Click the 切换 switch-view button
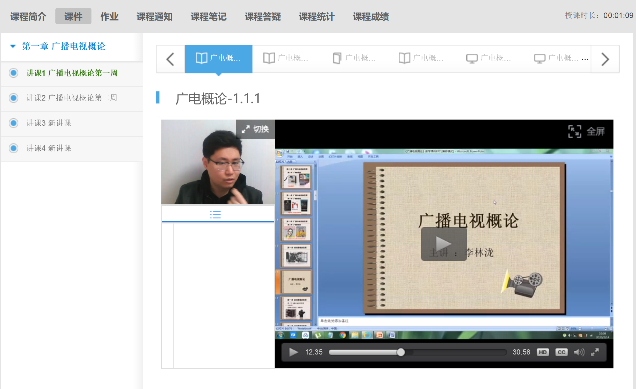The height and width of the screenshot is (389, 636). [x=256, y=129]
